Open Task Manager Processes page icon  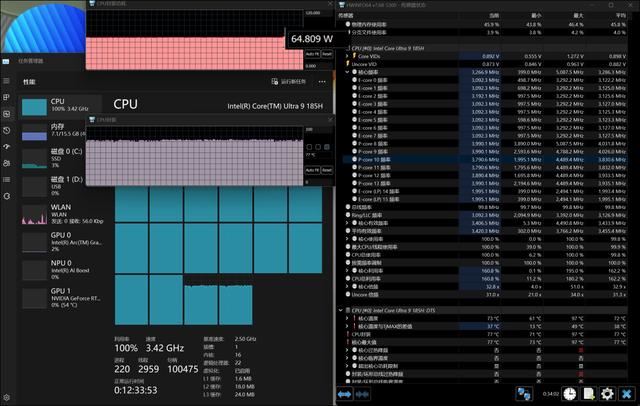(x=7, y=97)
